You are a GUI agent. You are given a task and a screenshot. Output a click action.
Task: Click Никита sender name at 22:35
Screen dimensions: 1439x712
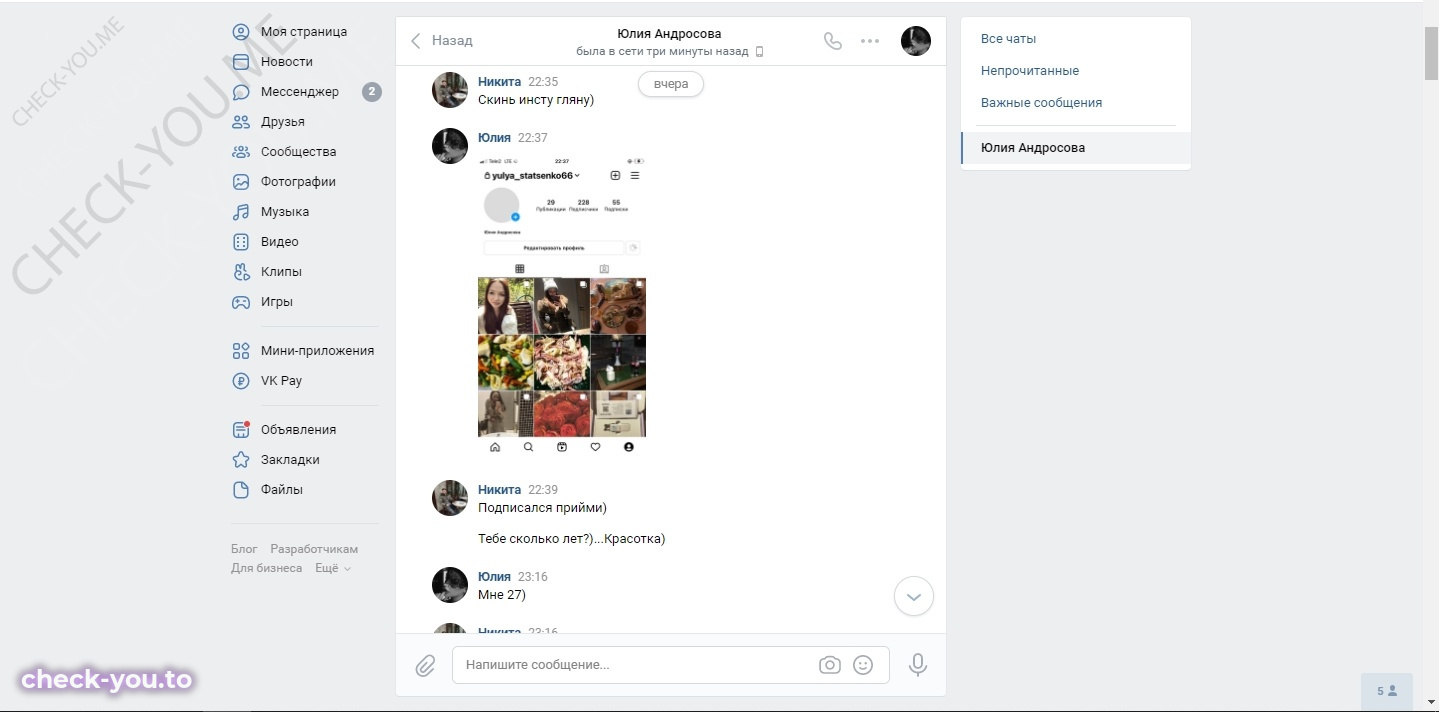(499, 82)
